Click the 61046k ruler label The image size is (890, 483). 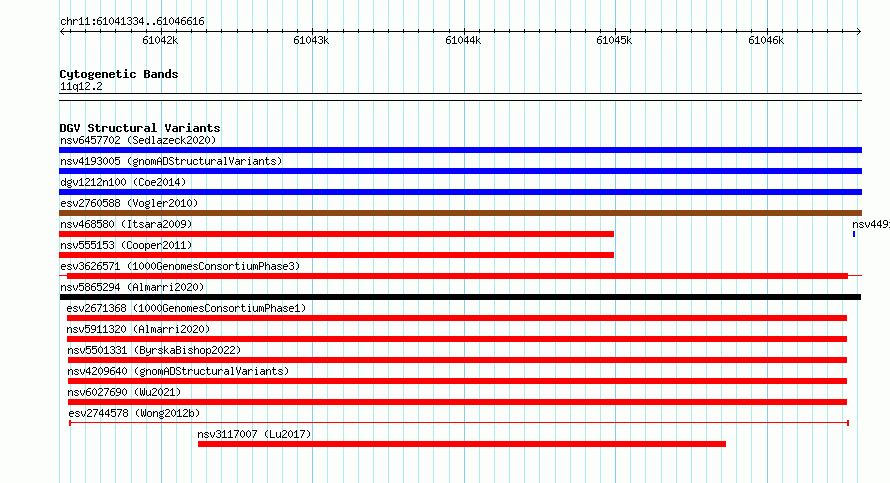[766, 40]
